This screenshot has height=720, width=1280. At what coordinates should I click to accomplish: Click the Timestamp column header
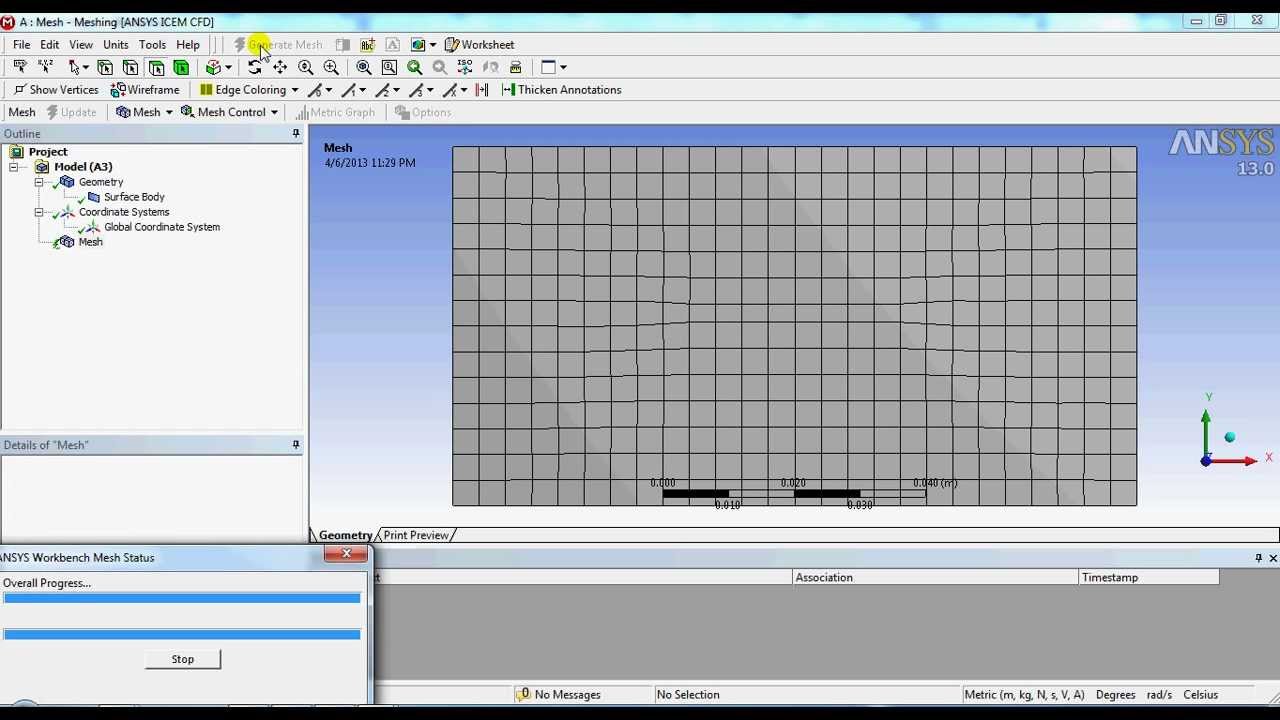pos(1149,577)
